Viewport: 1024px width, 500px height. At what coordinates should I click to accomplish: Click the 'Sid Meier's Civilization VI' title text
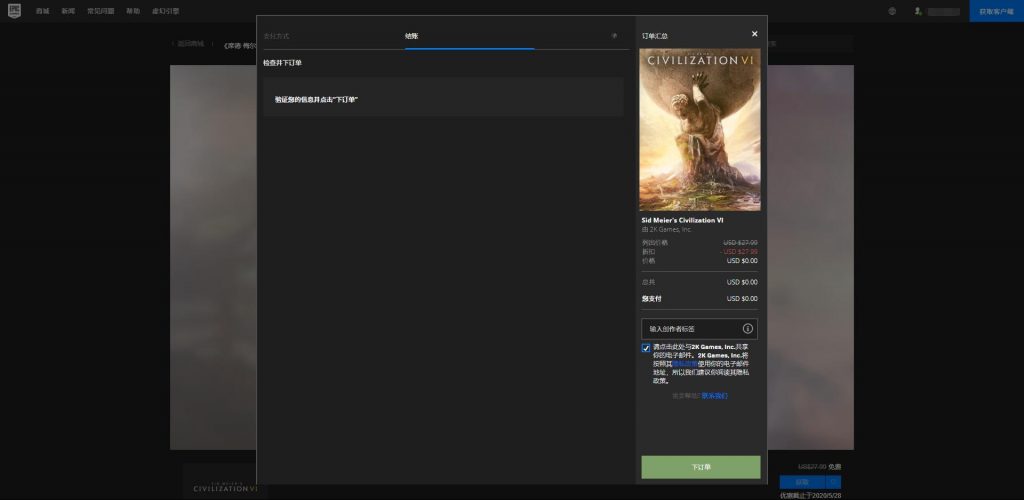coord(682,221)
